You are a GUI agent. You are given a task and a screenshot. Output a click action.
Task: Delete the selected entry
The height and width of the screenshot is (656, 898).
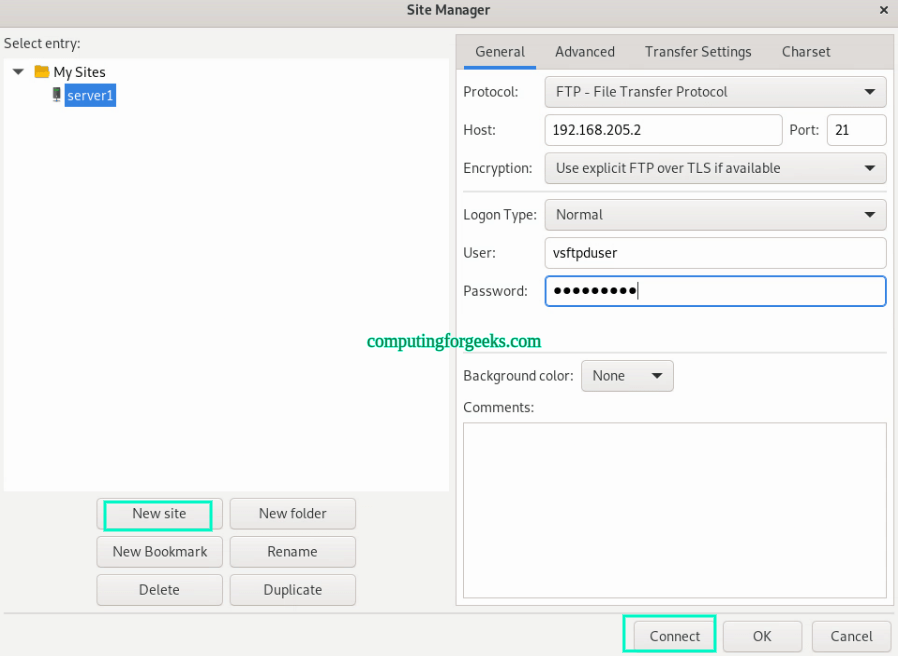(x=159, y=589)
